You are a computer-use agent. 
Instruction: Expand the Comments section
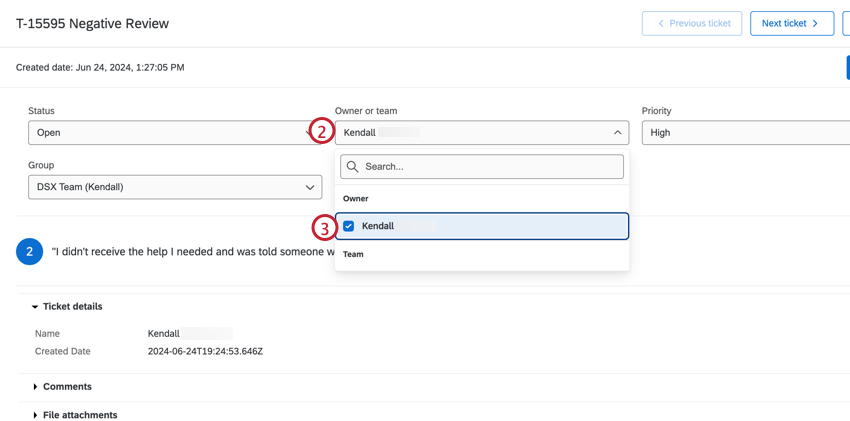(35, 387)
